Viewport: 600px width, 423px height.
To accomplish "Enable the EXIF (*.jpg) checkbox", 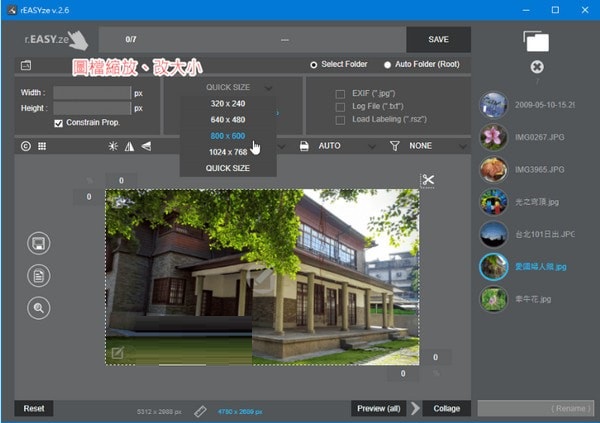I will point(340,94).
